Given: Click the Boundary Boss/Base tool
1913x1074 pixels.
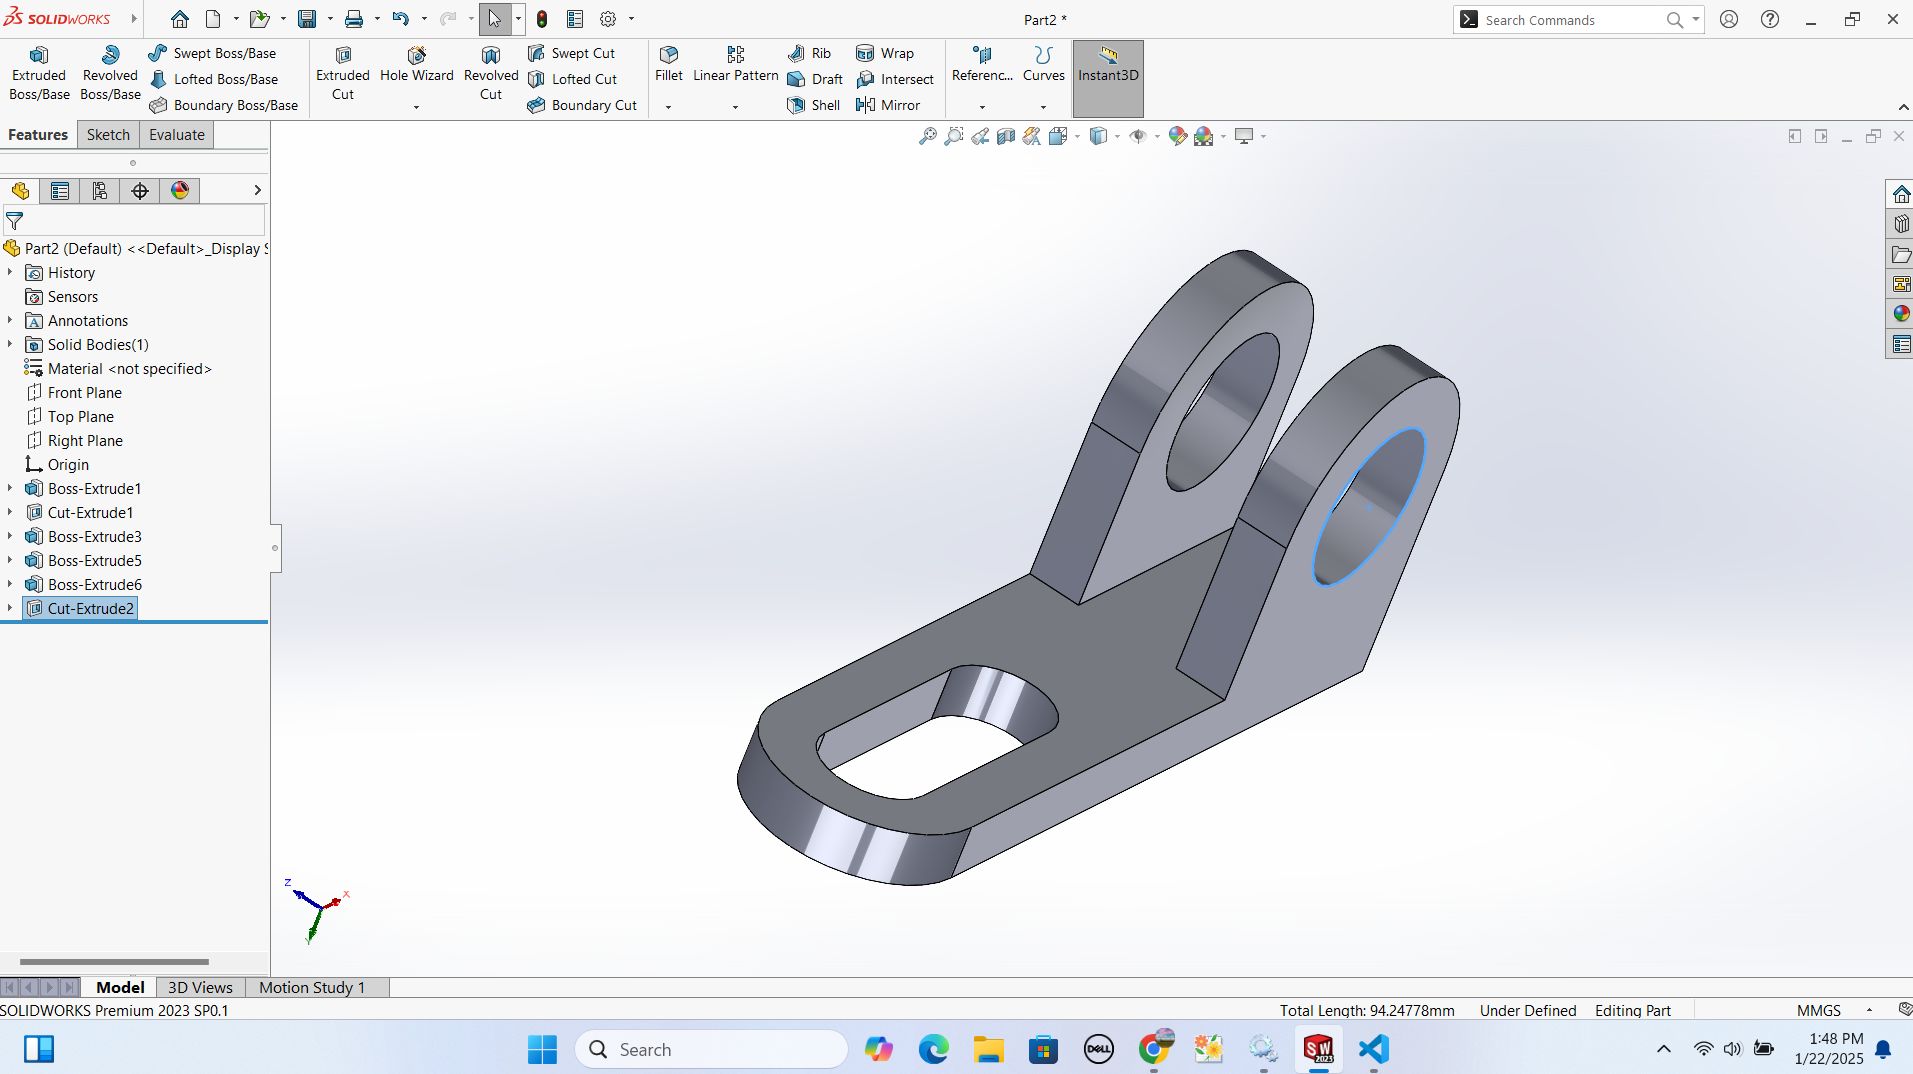Looking at the screenshot, I should 223,105.
